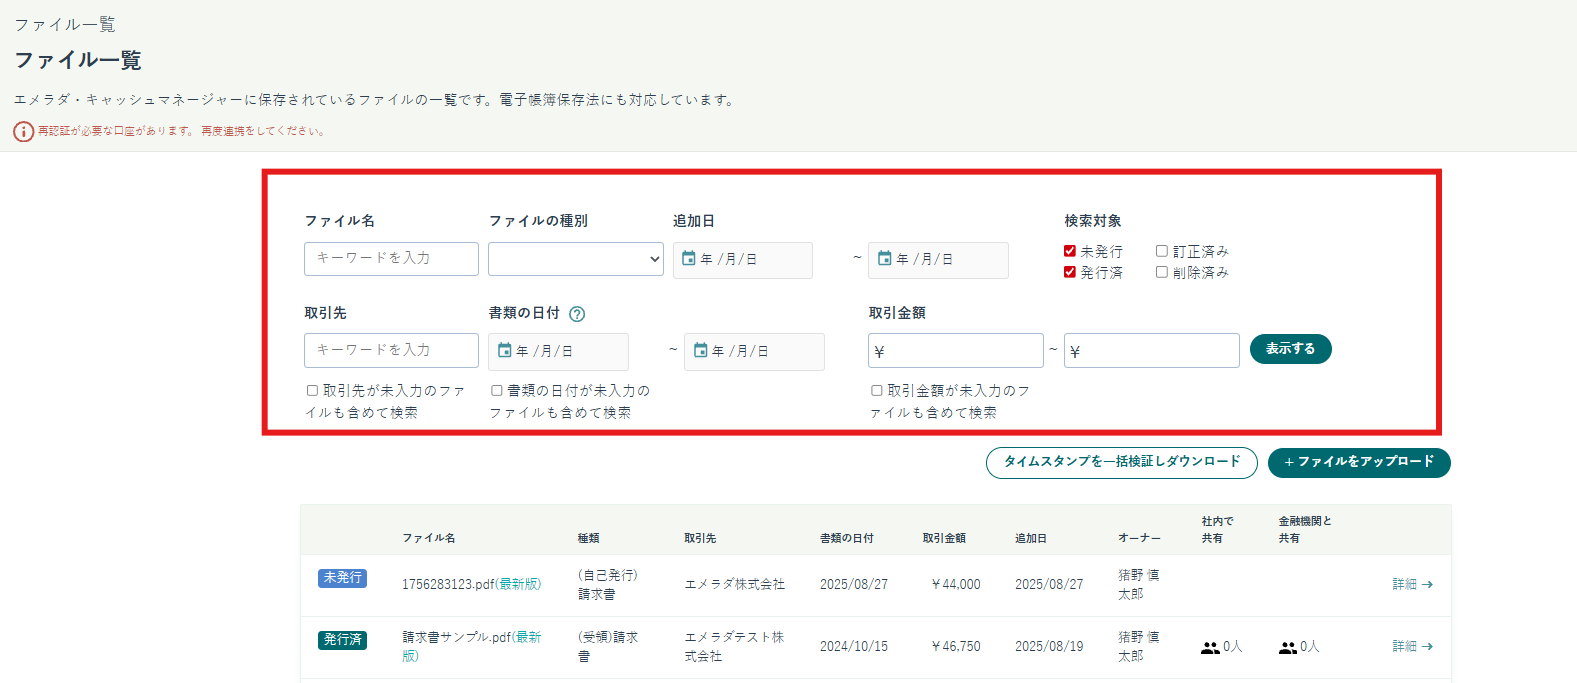
Task: Open calendar icon of 追加日 end date
Action: (885, 259)
